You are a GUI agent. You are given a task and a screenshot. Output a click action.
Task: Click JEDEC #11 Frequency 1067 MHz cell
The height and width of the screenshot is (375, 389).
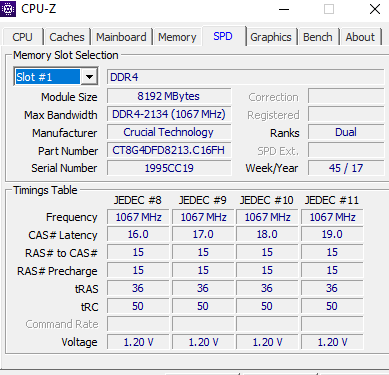tap(332, 217)
